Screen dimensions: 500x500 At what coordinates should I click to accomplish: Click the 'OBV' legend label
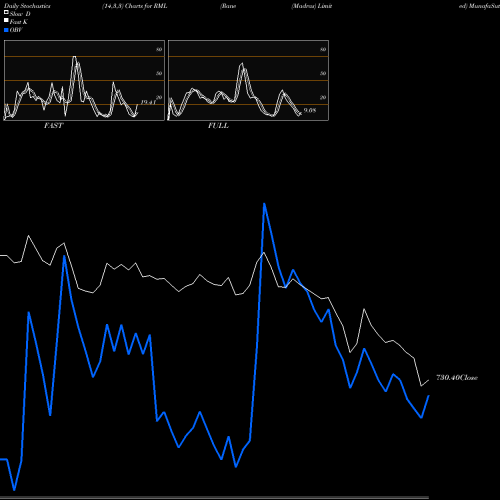click(x=16, y=30)
